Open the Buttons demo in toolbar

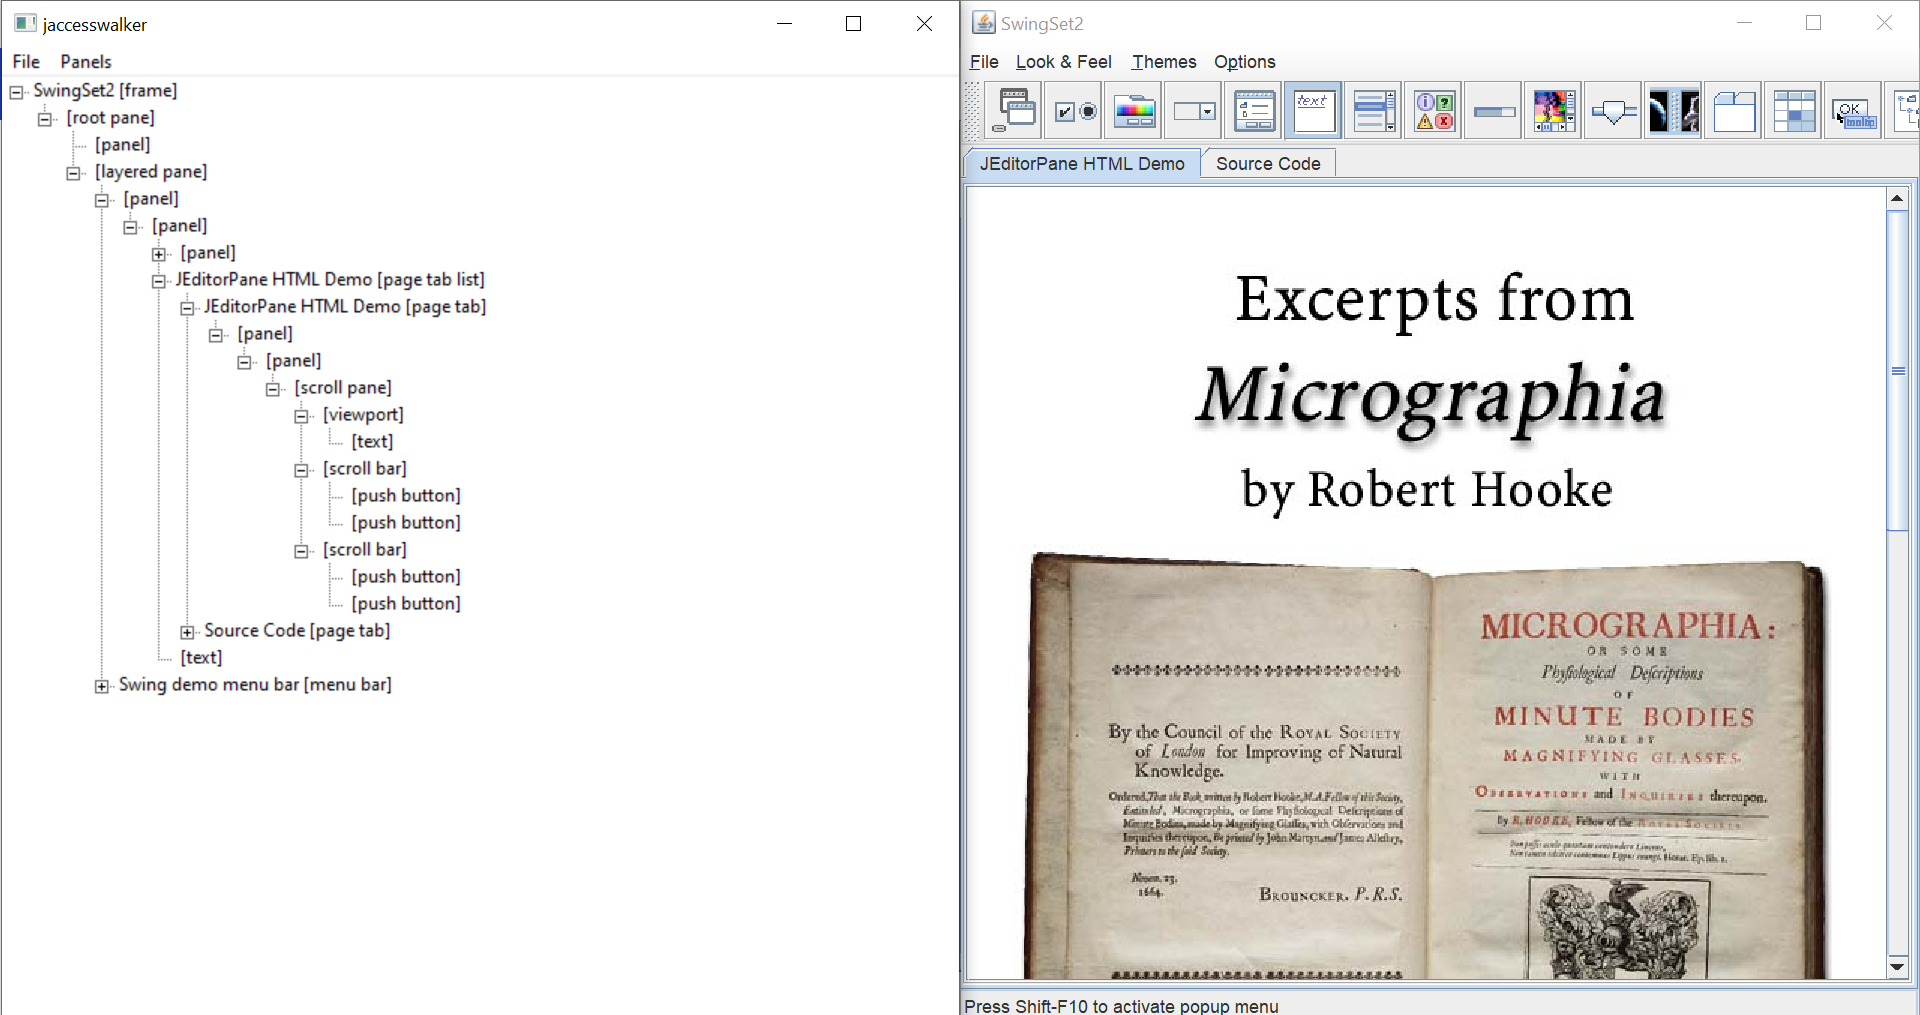click(1075, 111)
